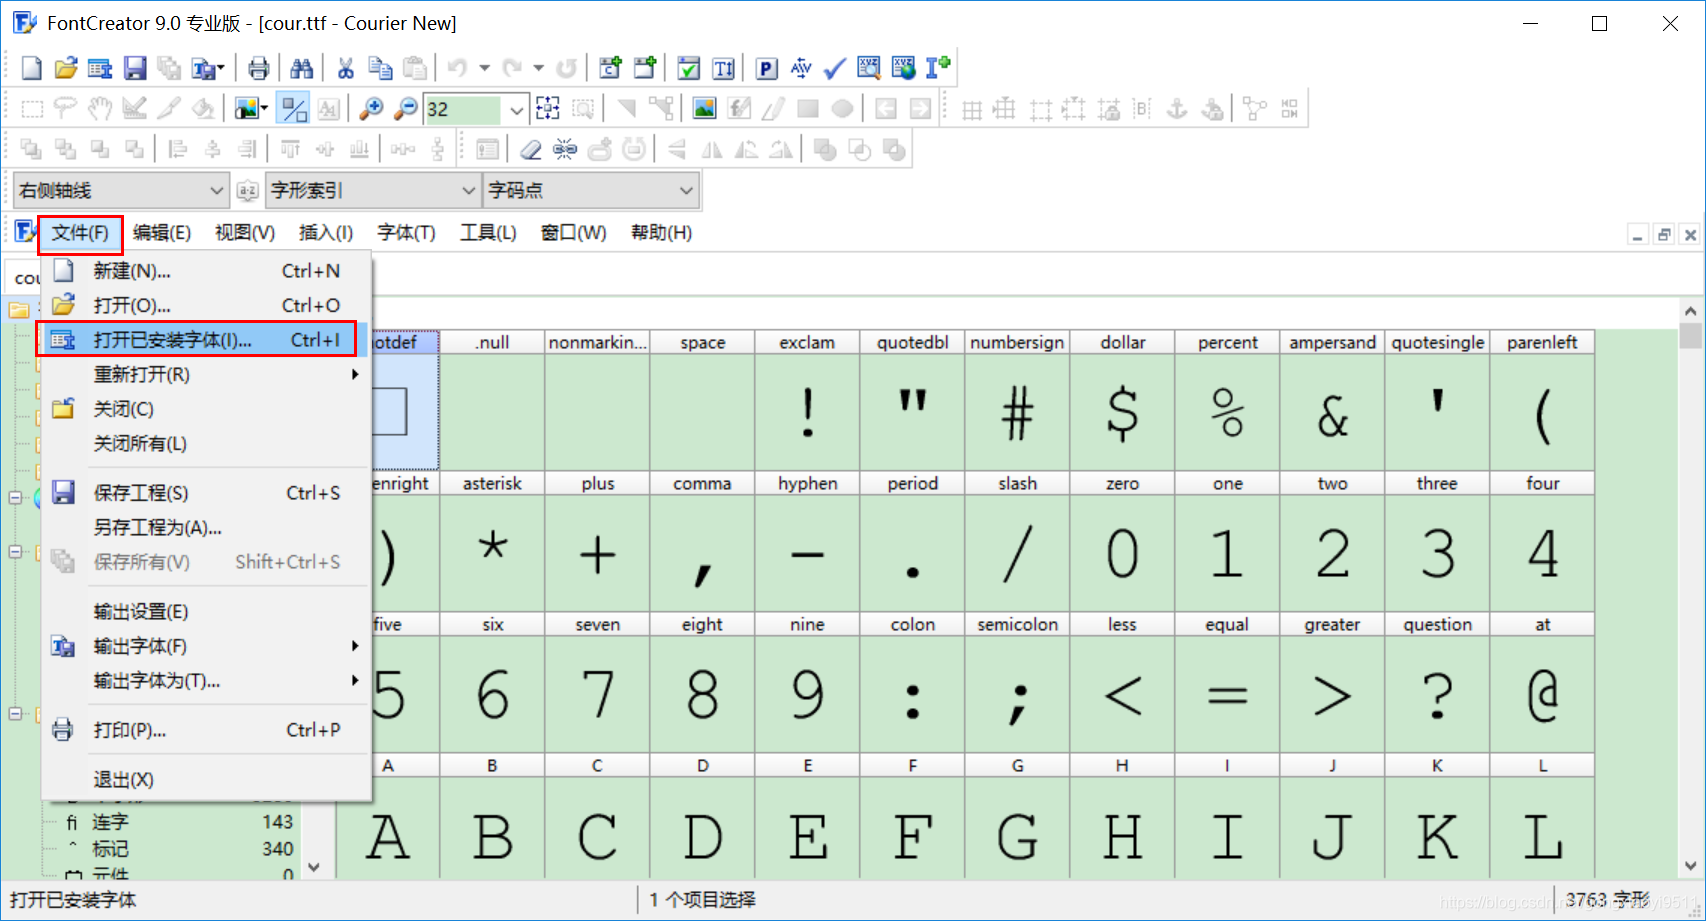Choose 打开(O)... from the File menu

pos(205,305)
